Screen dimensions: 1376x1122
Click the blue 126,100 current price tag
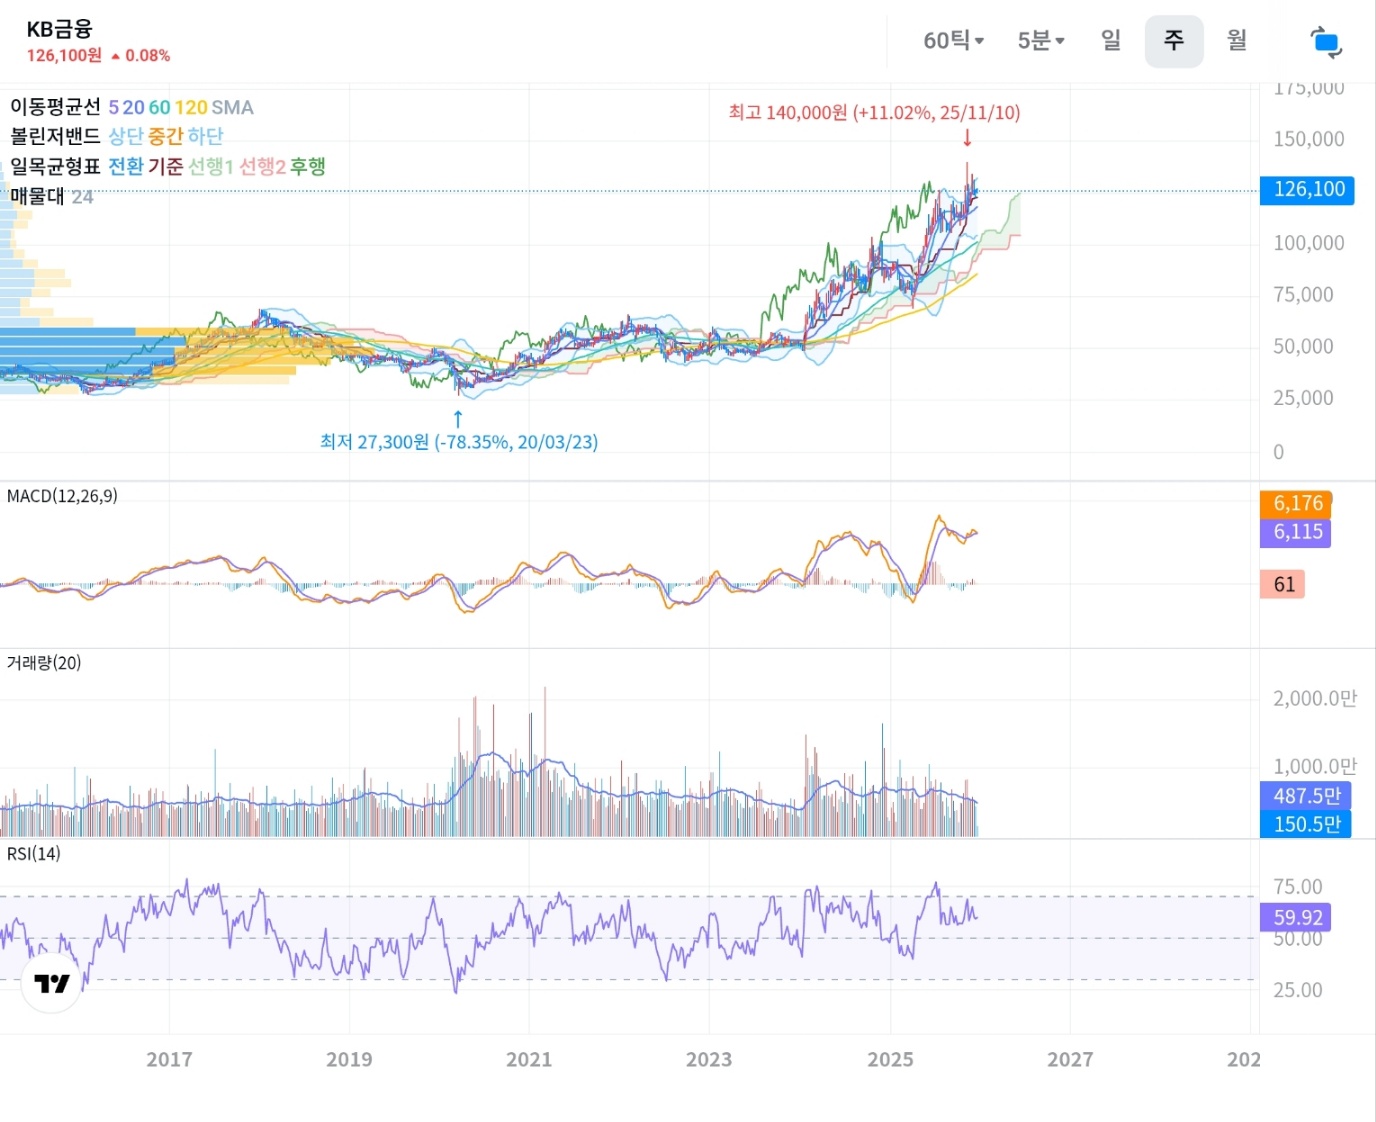point(1307,190)
